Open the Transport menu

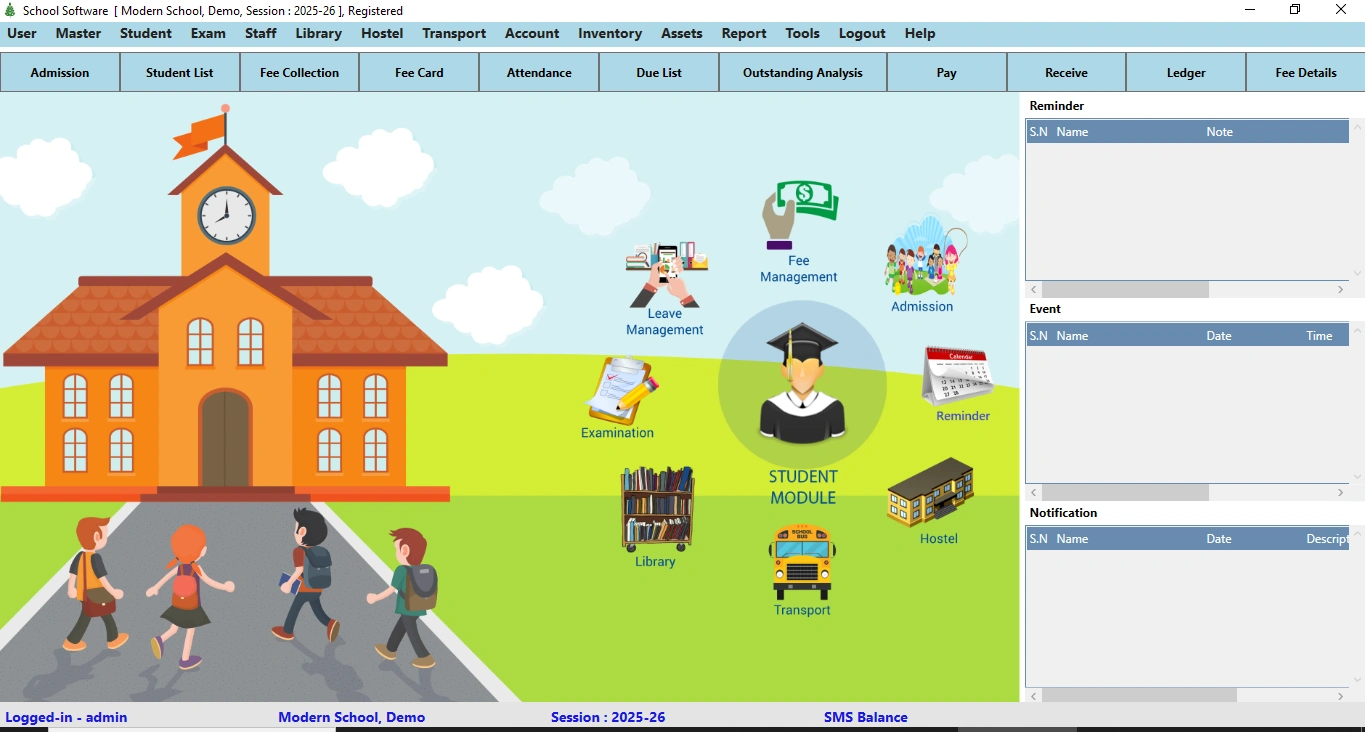tap(454, 33)
